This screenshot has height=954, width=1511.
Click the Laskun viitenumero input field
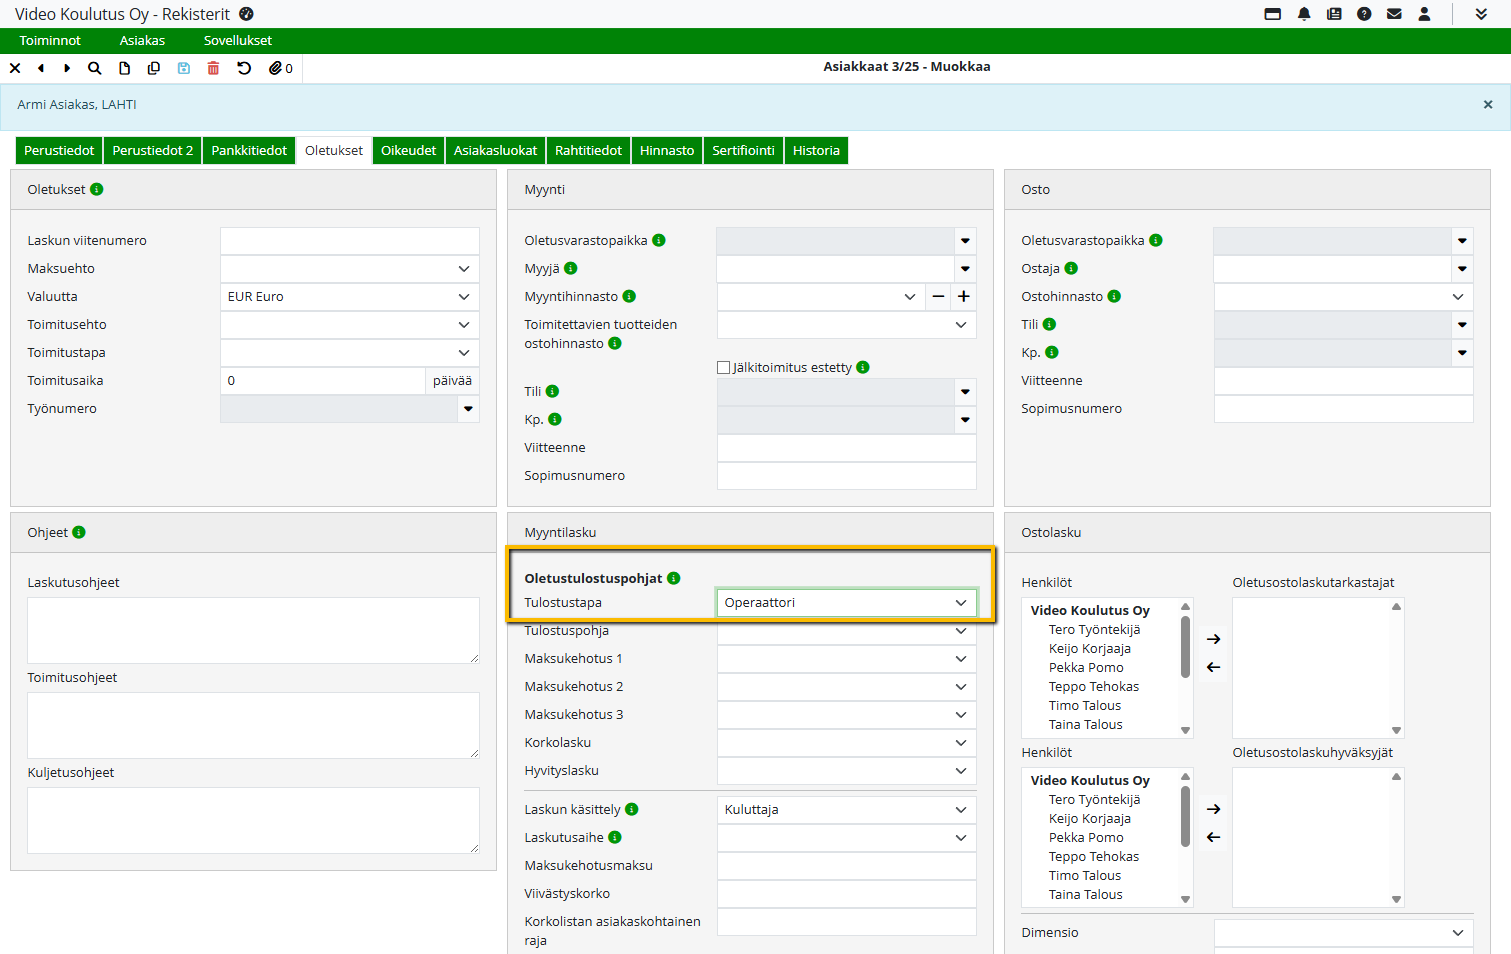[349, 241]
